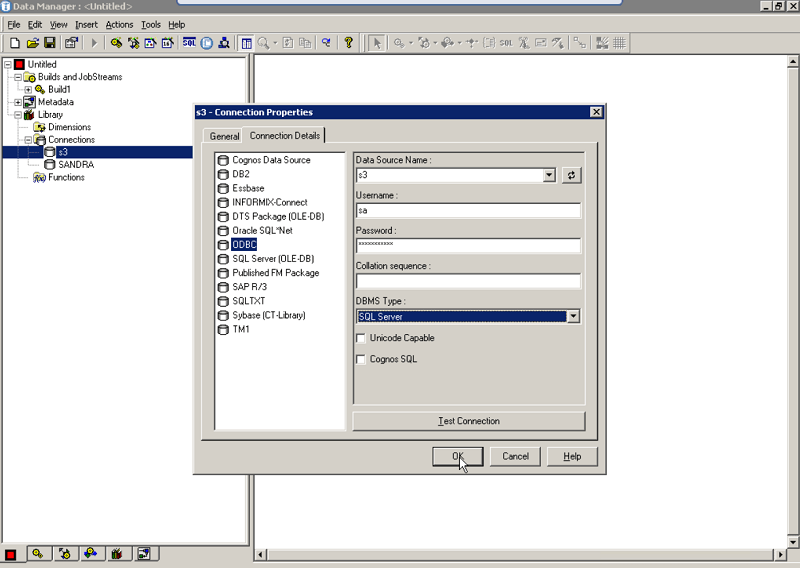Open the Actions menu

pos(119,24)
